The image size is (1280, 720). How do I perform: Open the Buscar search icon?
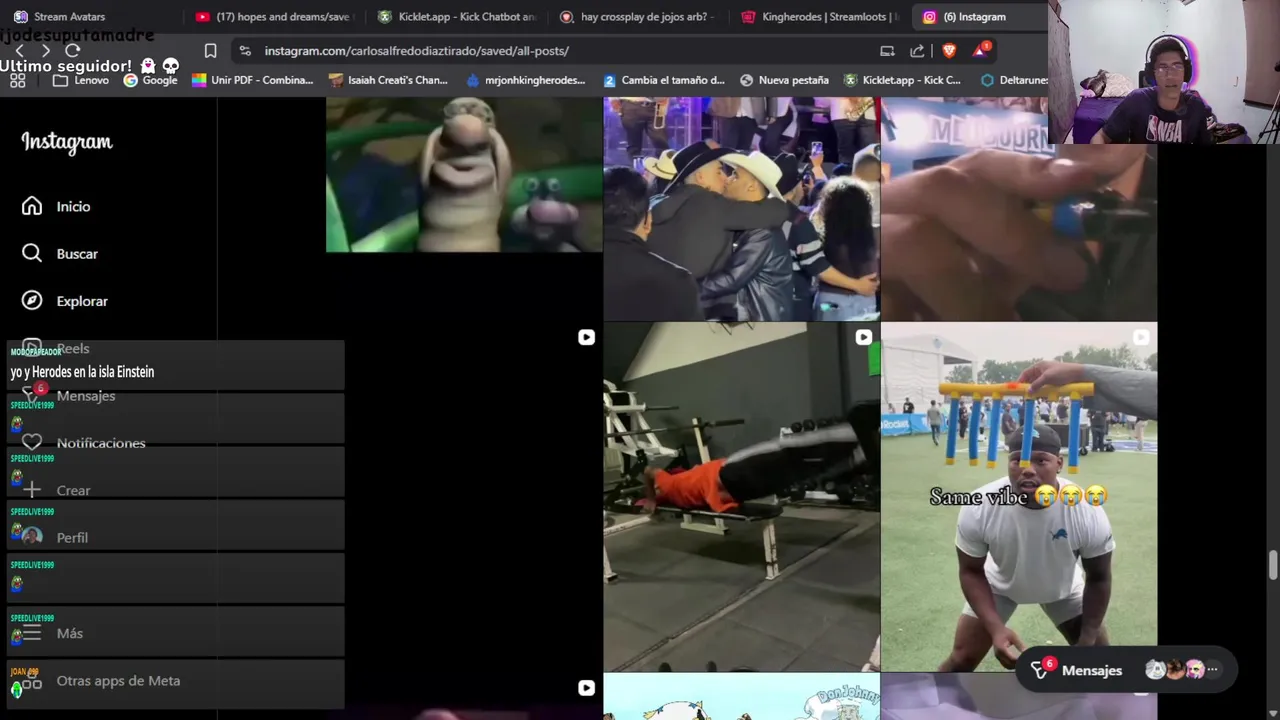point(32,254)
